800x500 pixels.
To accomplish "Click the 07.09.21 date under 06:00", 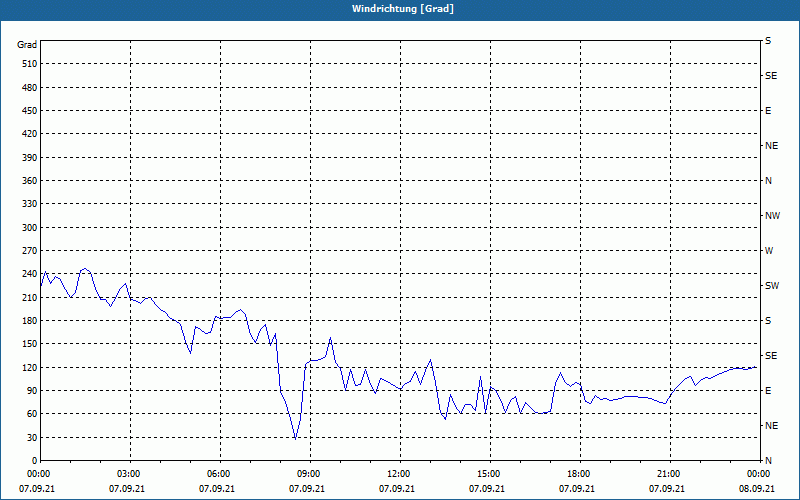I will pyautogui.click(x=217, y=489).
